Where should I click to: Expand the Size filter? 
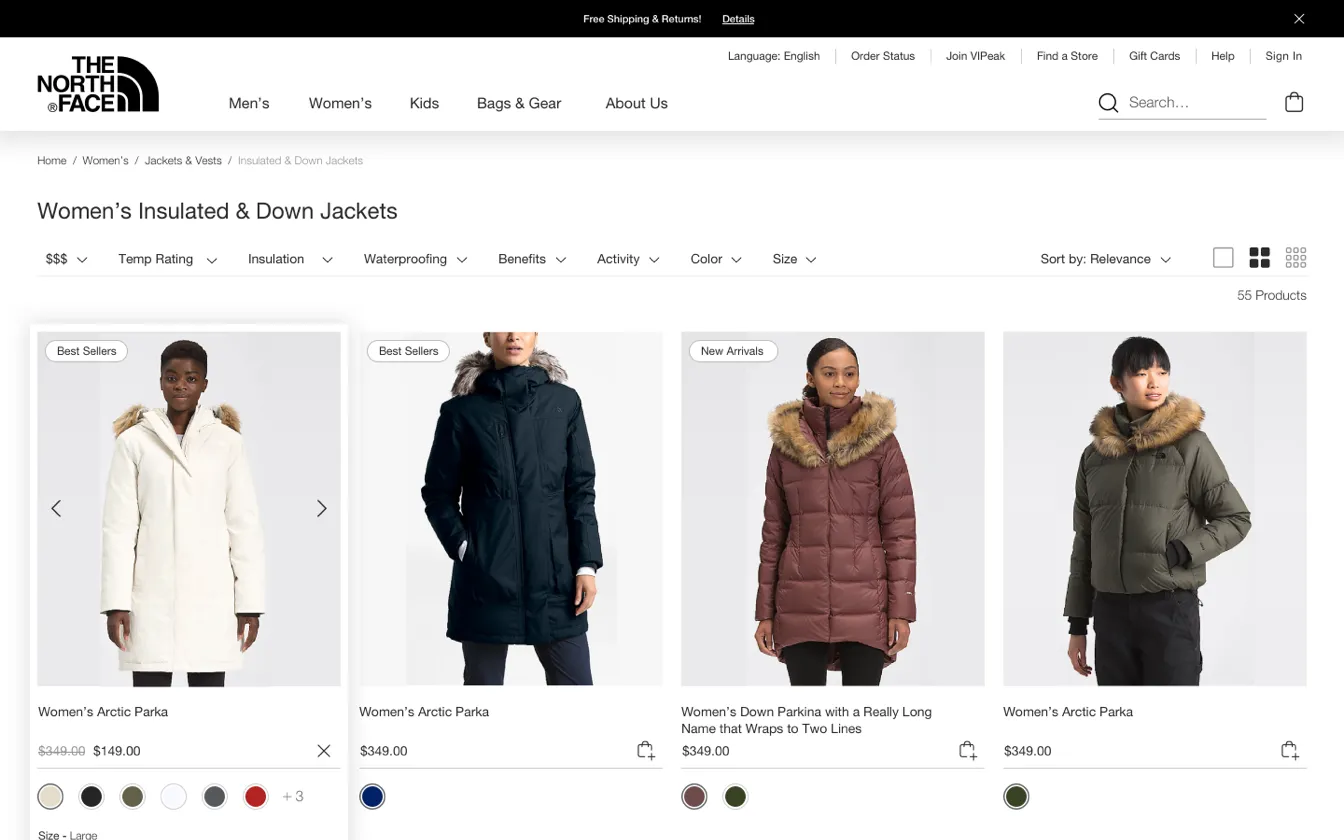point(794,259)
